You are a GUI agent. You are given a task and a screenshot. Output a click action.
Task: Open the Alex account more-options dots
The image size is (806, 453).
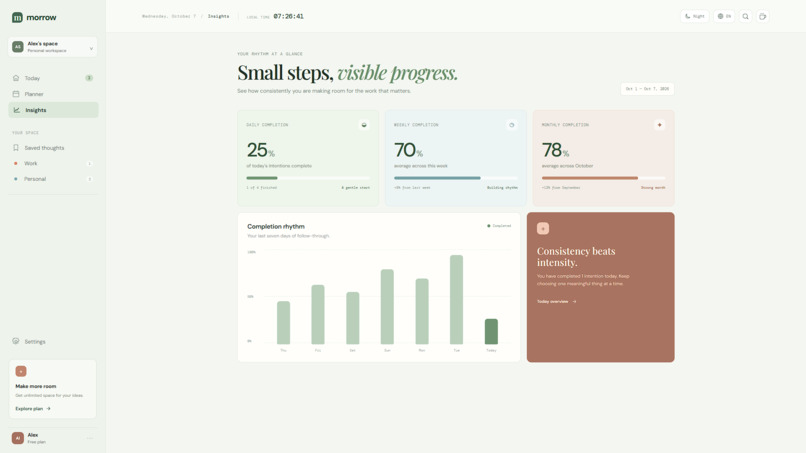(x=90, y=438)
